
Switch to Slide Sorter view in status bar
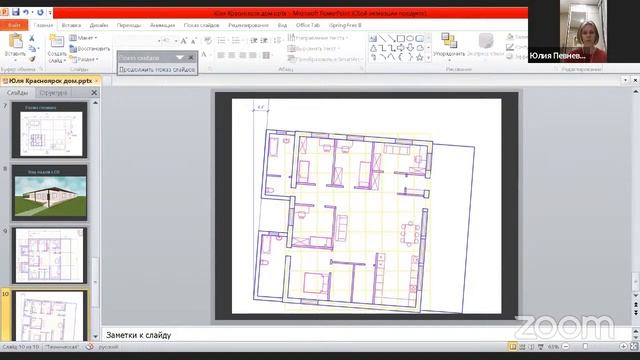click(x=522, y=347)
